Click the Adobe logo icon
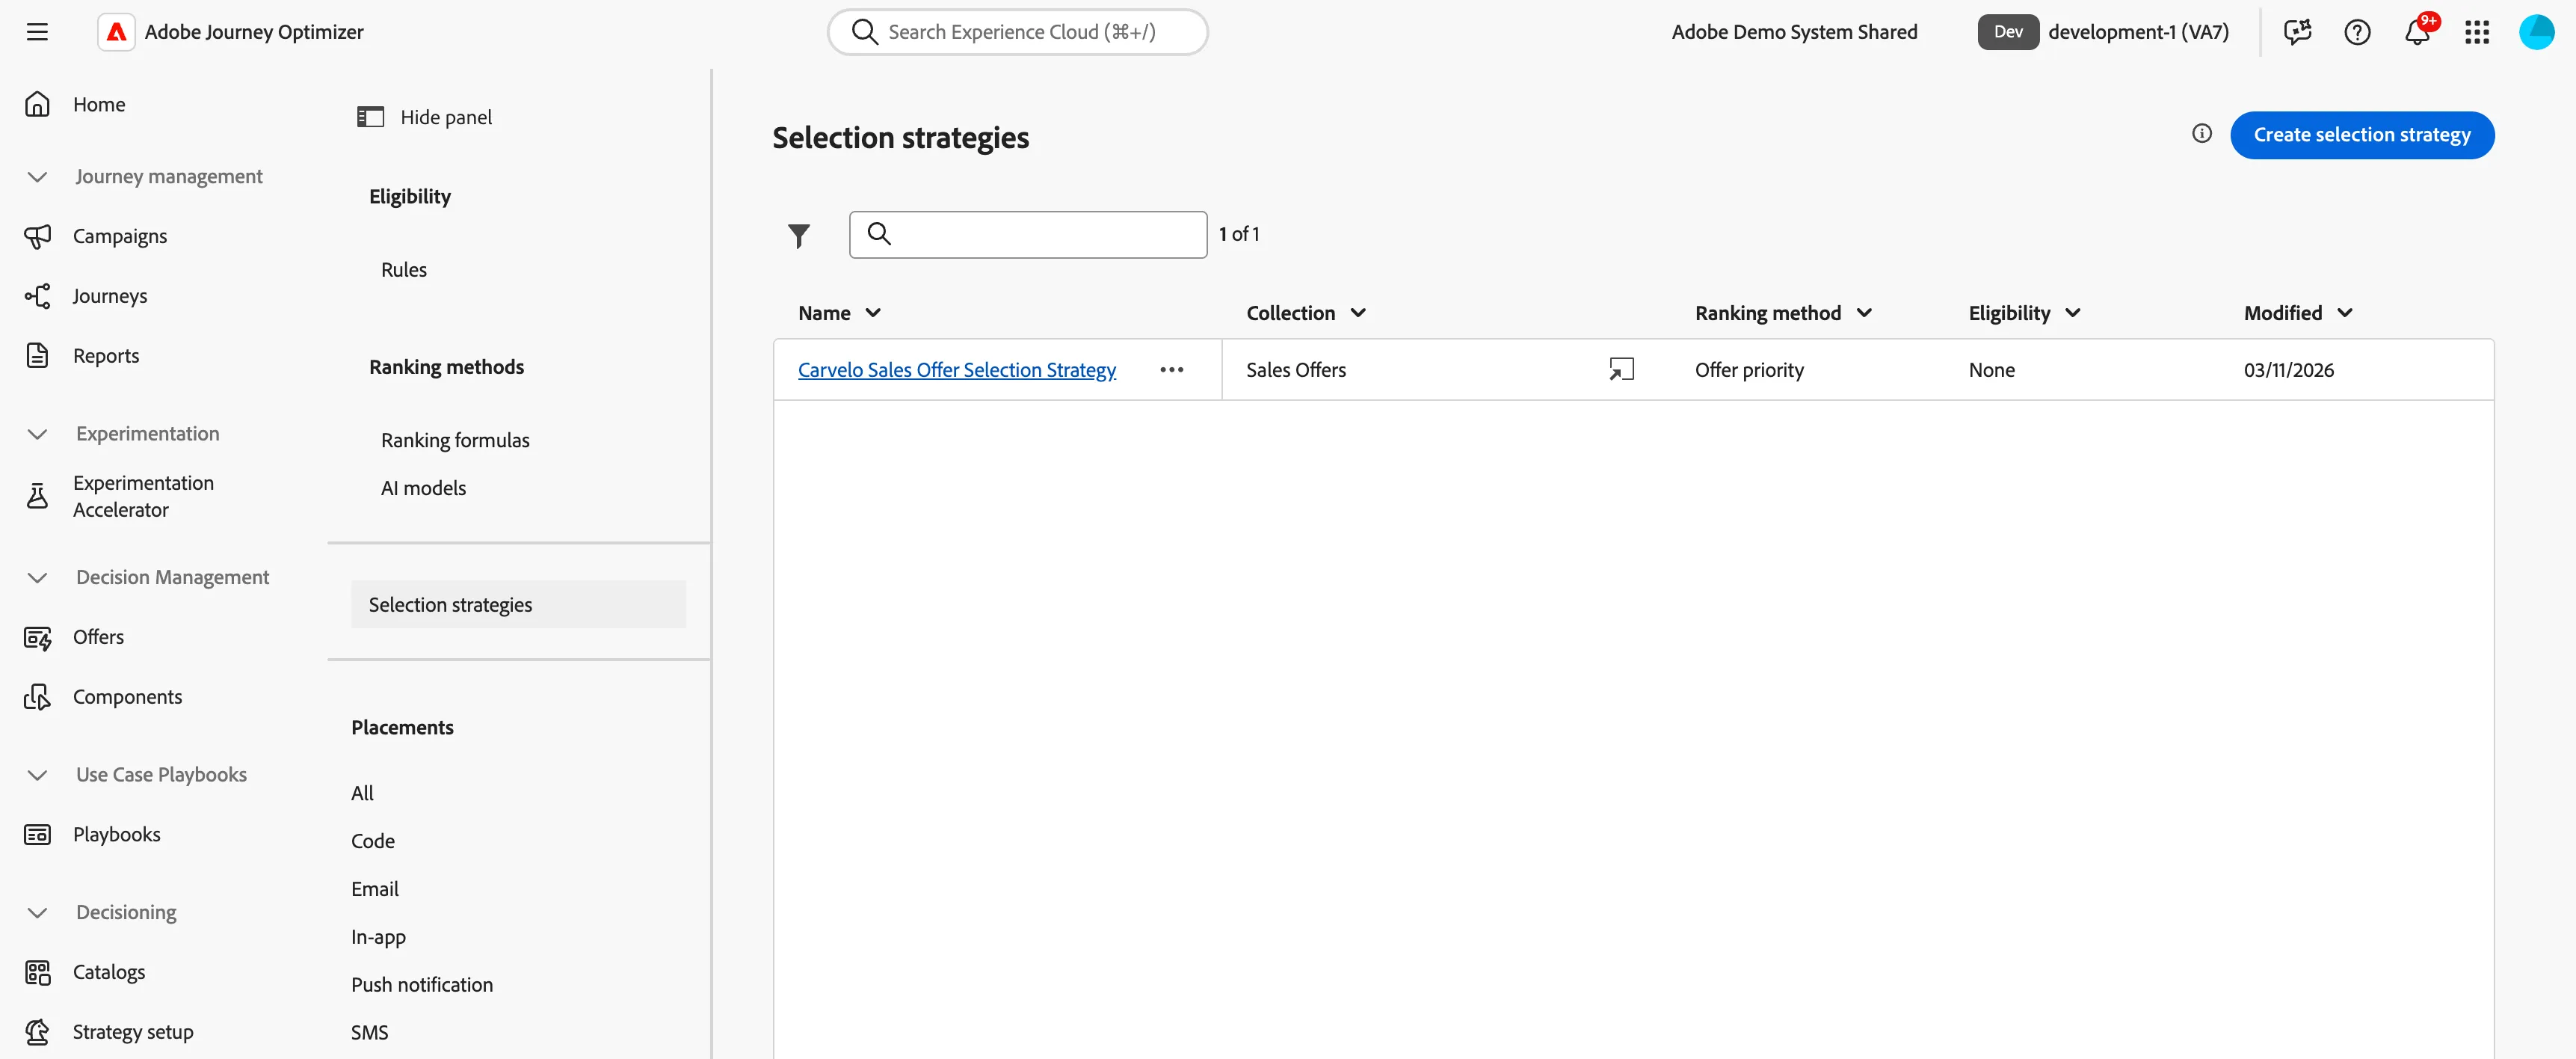The image size is (2576, 1059). tap(116, 32)
